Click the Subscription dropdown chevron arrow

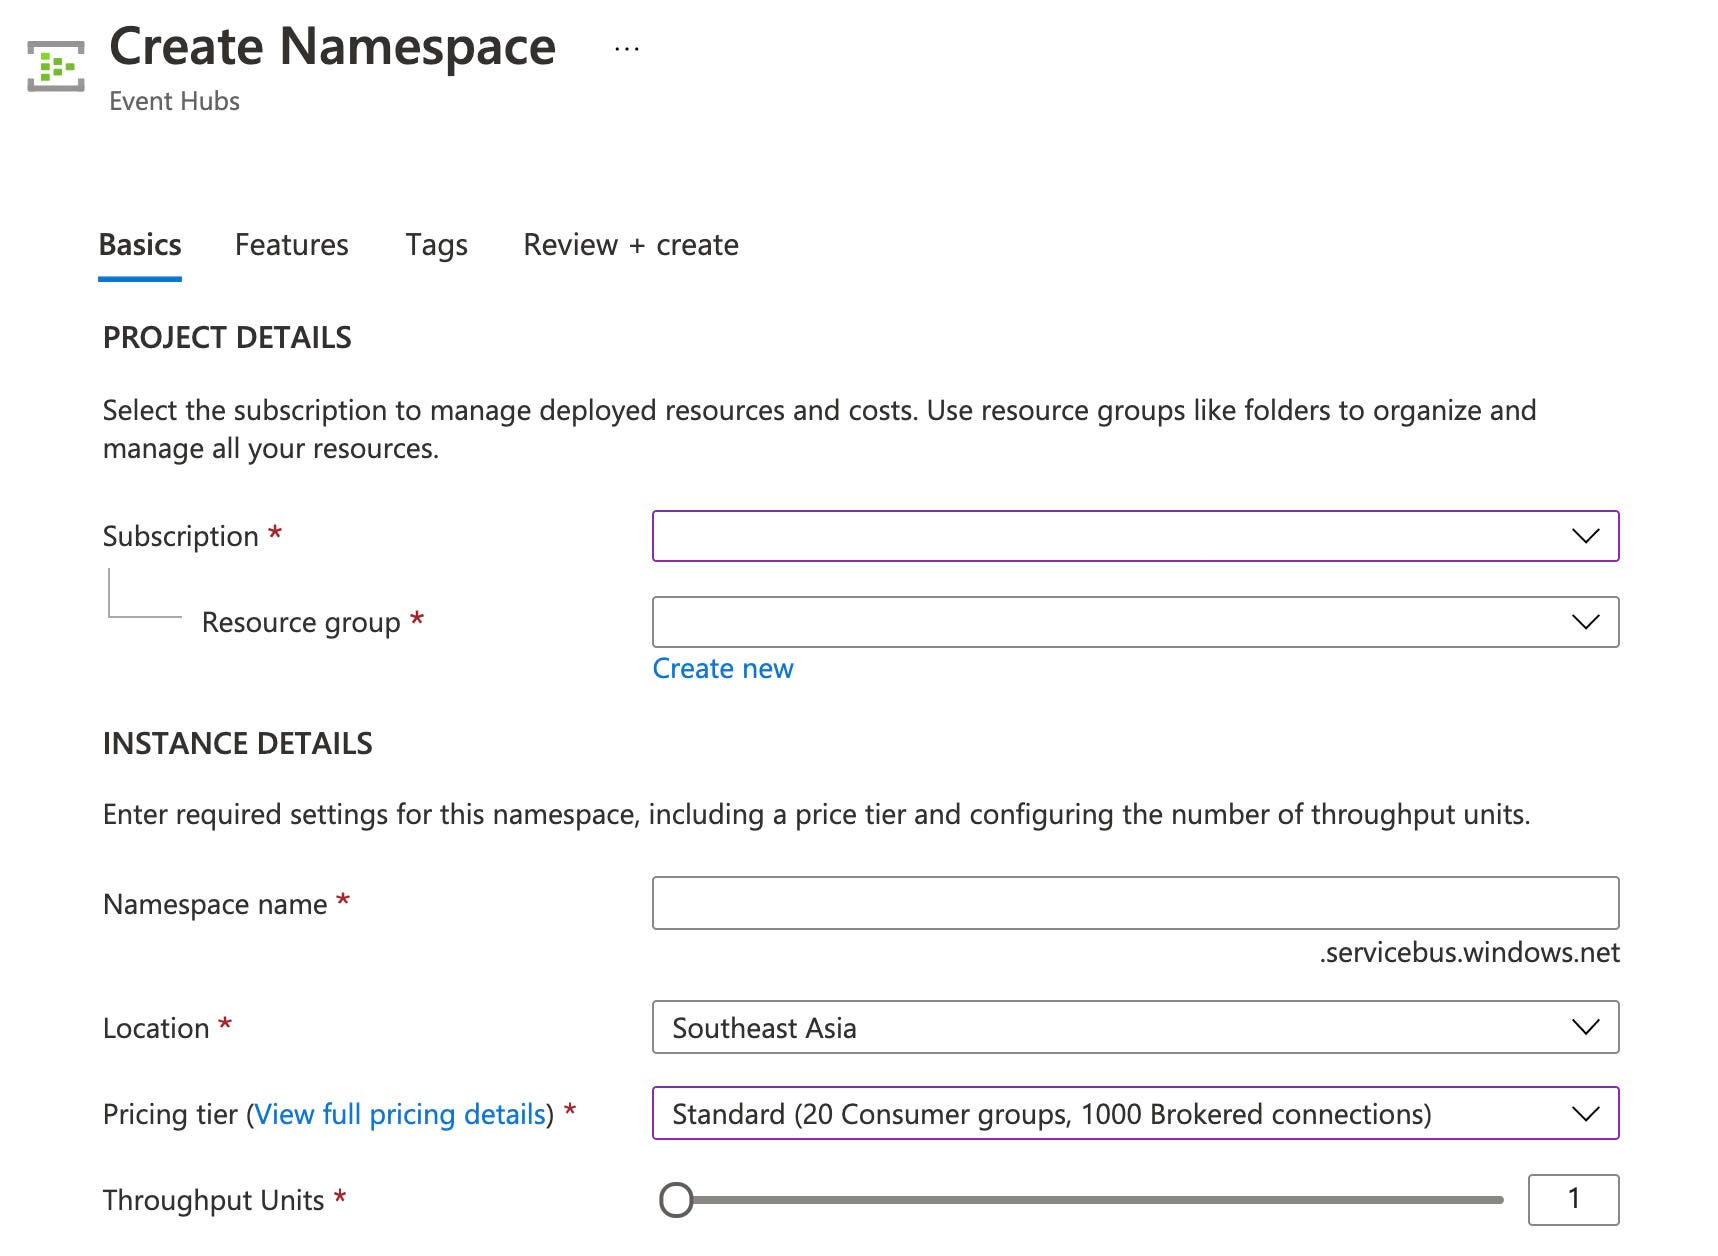click(x=1585, y=536)
